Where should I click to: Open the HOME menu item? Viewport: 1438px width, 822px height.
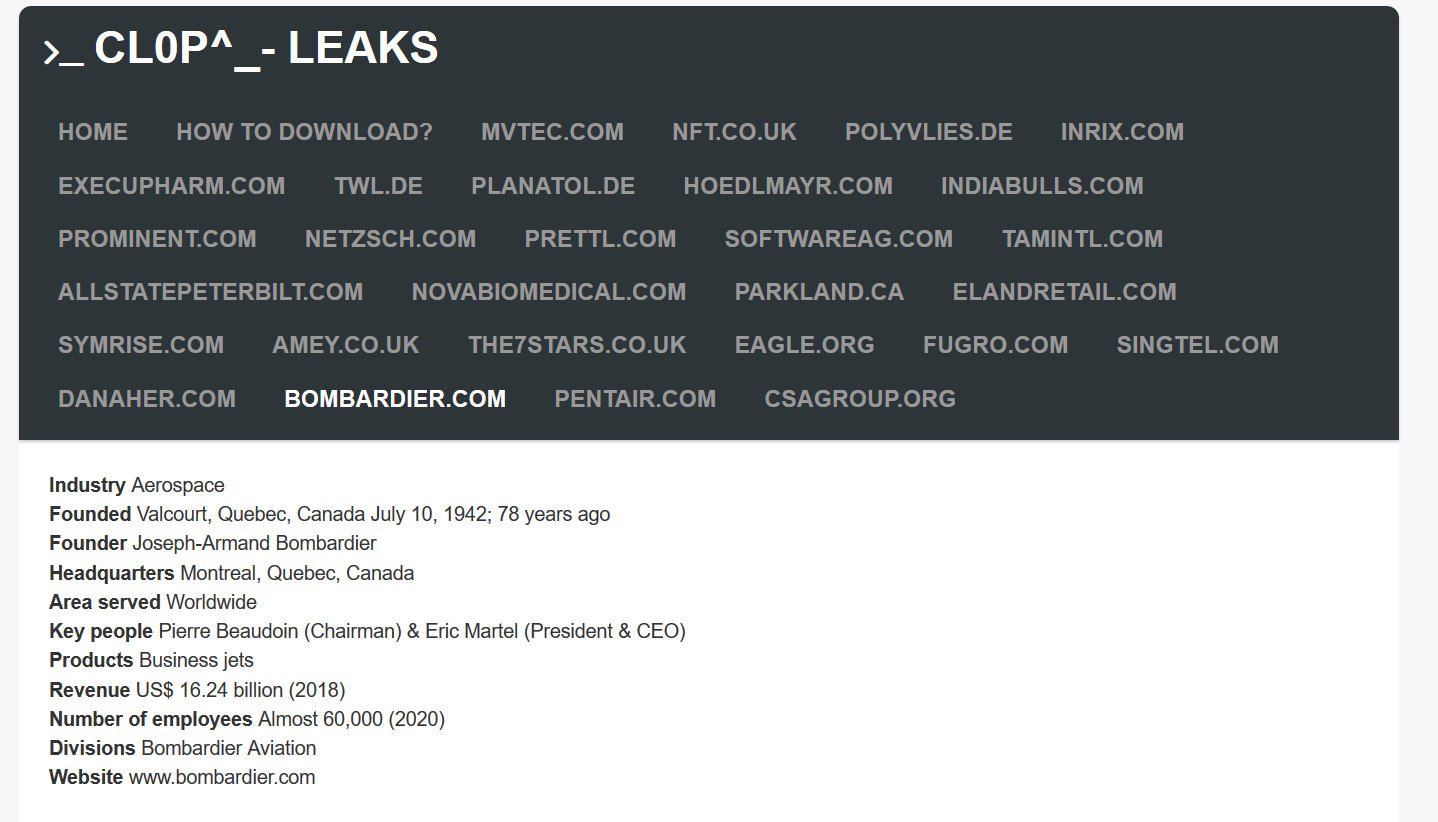93,132
